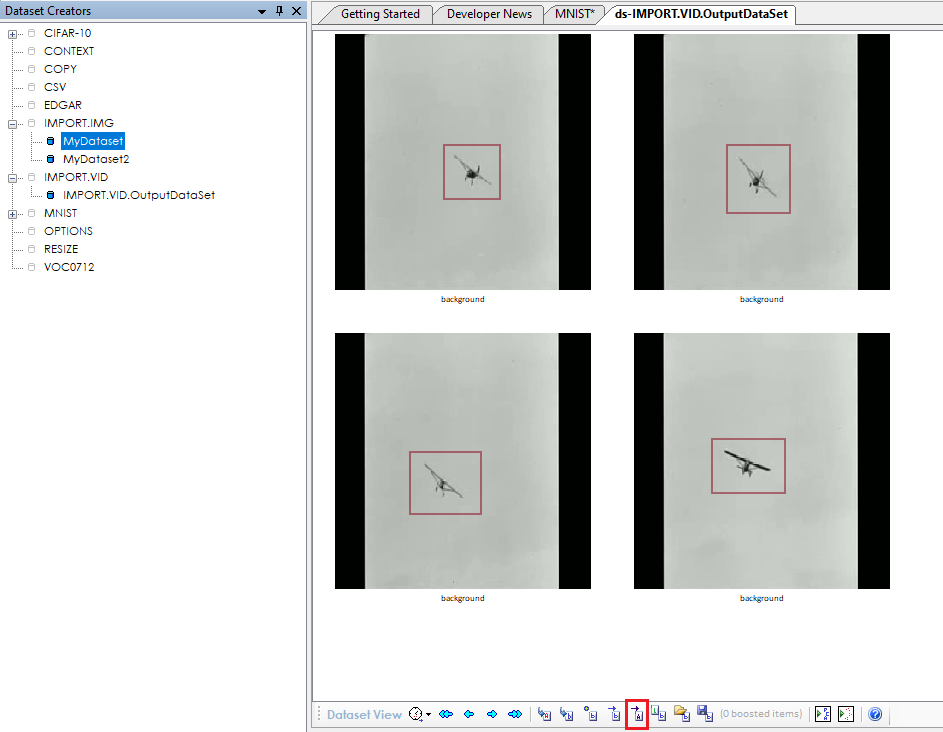943x732 pixels.
Task: Expand the MNIST tree node
Action: coord(12,215)
